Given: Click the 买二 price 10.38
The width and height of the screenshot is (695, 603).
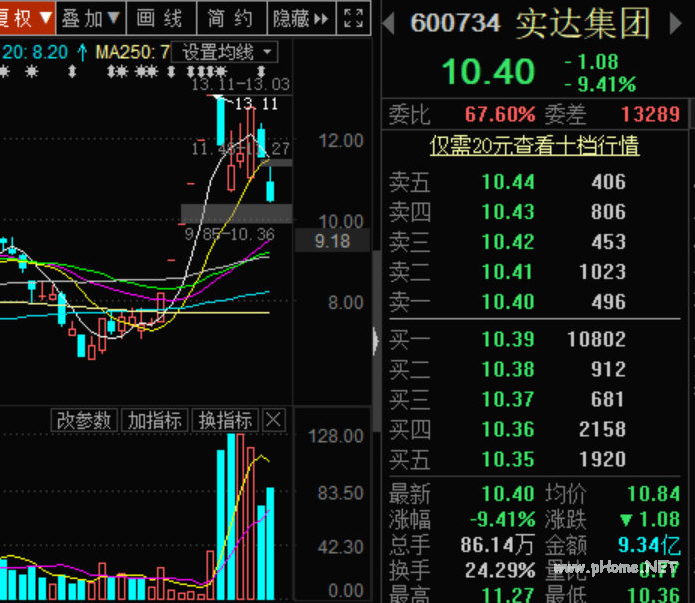Looking at the screenshot, I should 508,369.
